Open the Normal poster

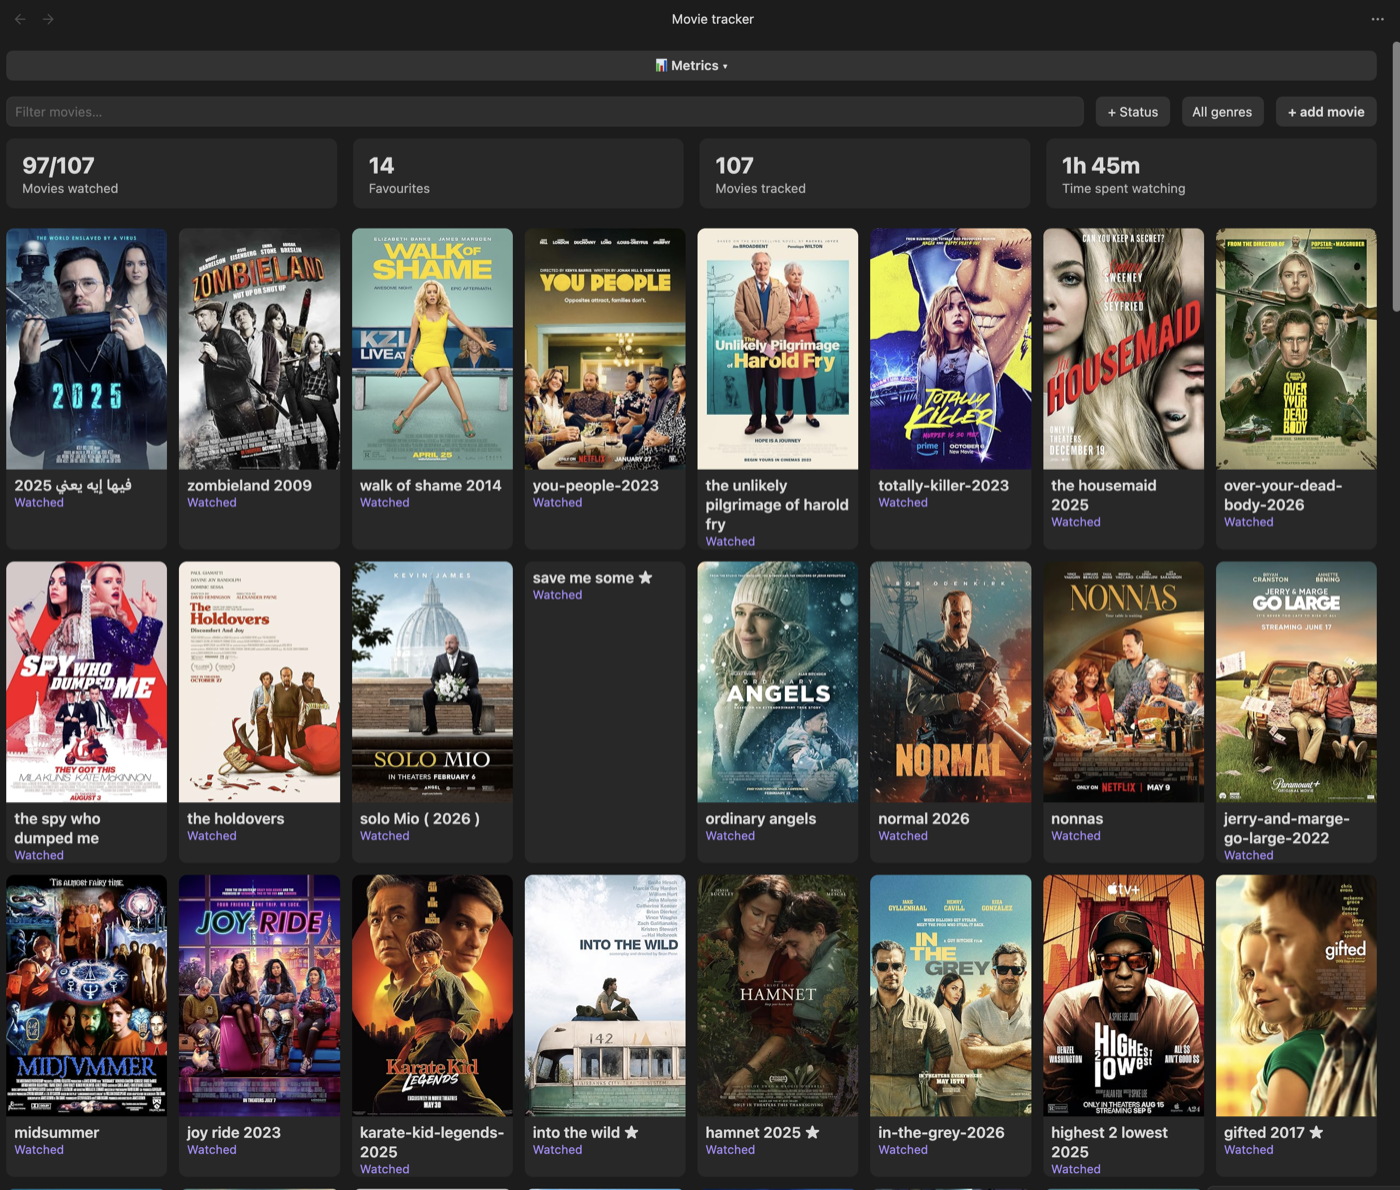click(x=950, y=682)
